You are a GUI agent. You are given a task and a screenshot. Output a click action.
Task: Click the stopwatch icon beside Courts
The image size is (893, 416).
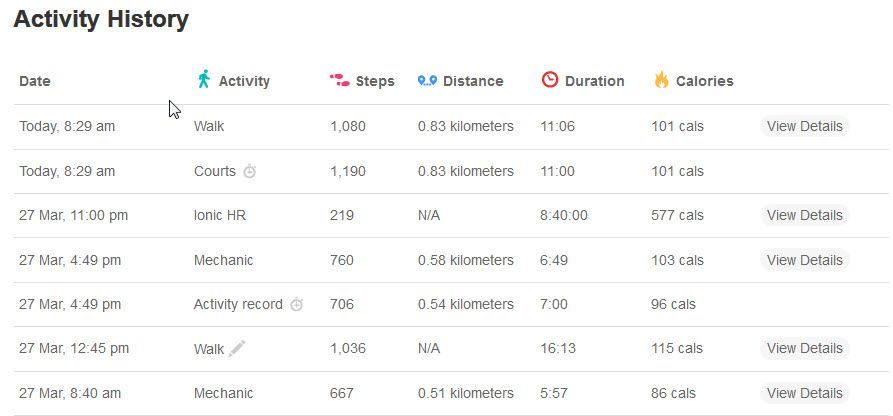(250, 171)
